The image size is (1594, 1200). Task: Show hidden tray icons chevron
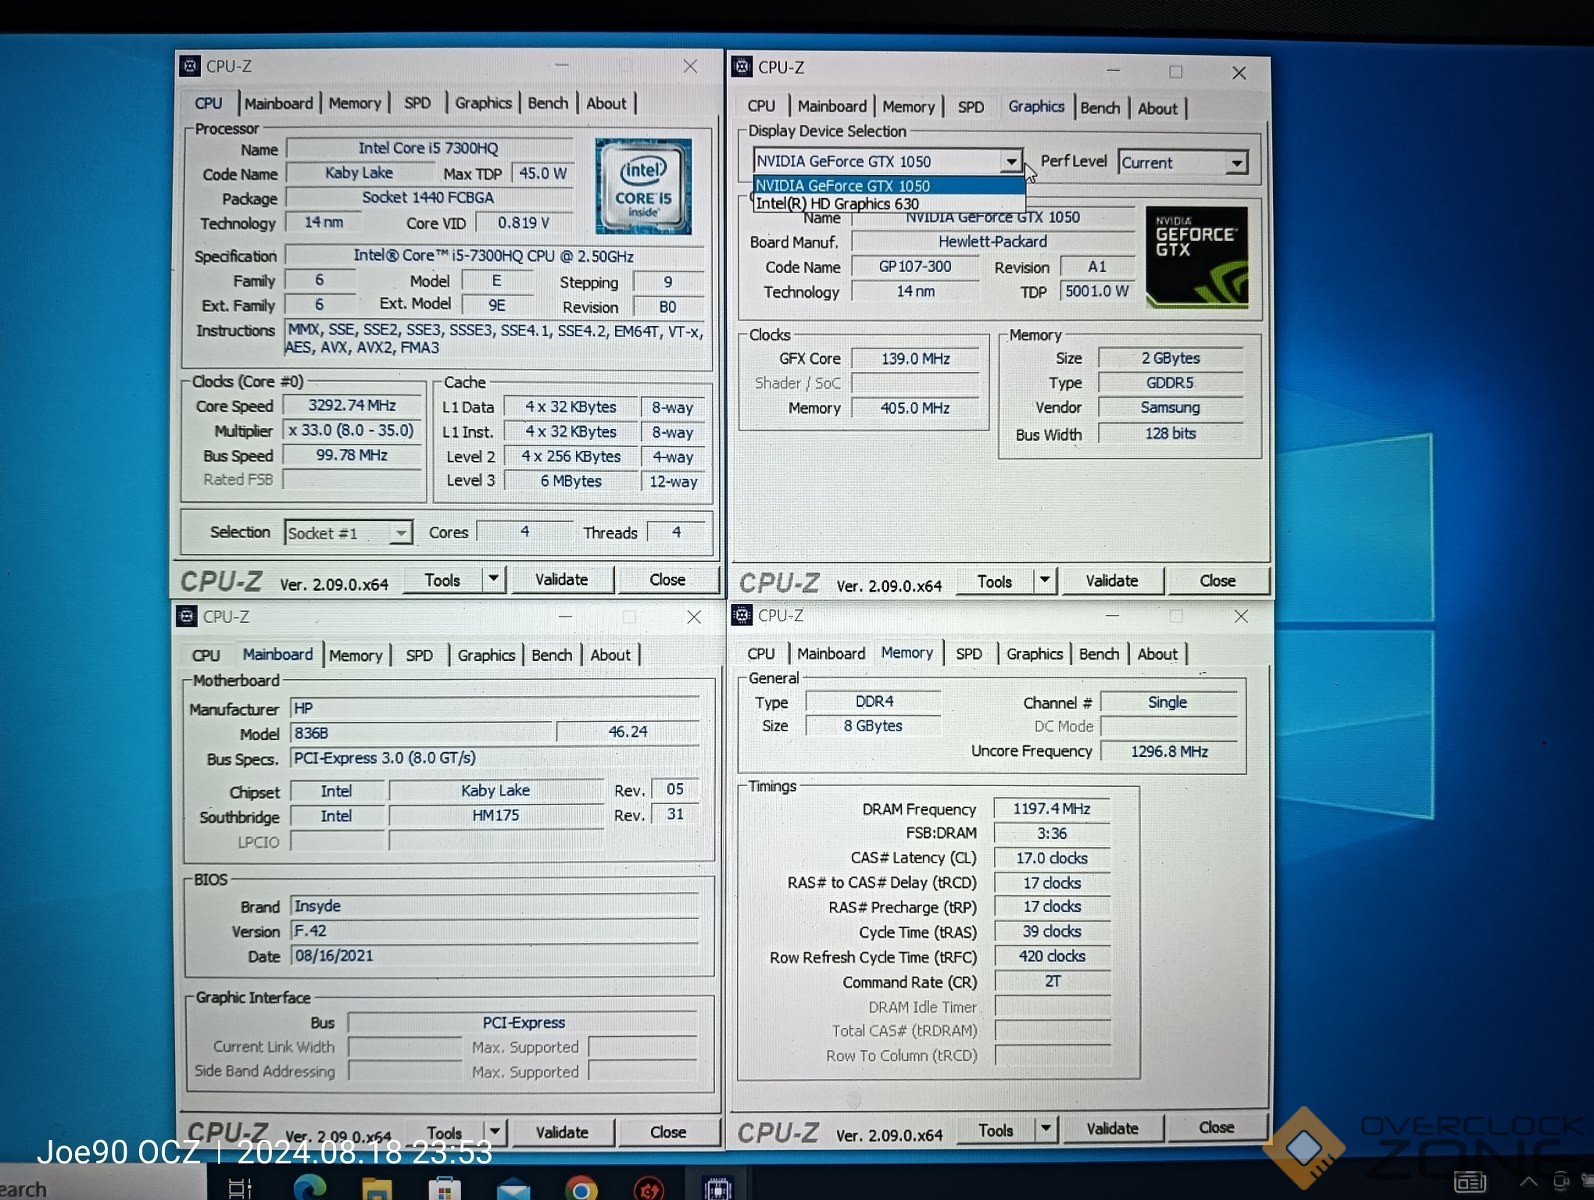tap(1528, 1183)
